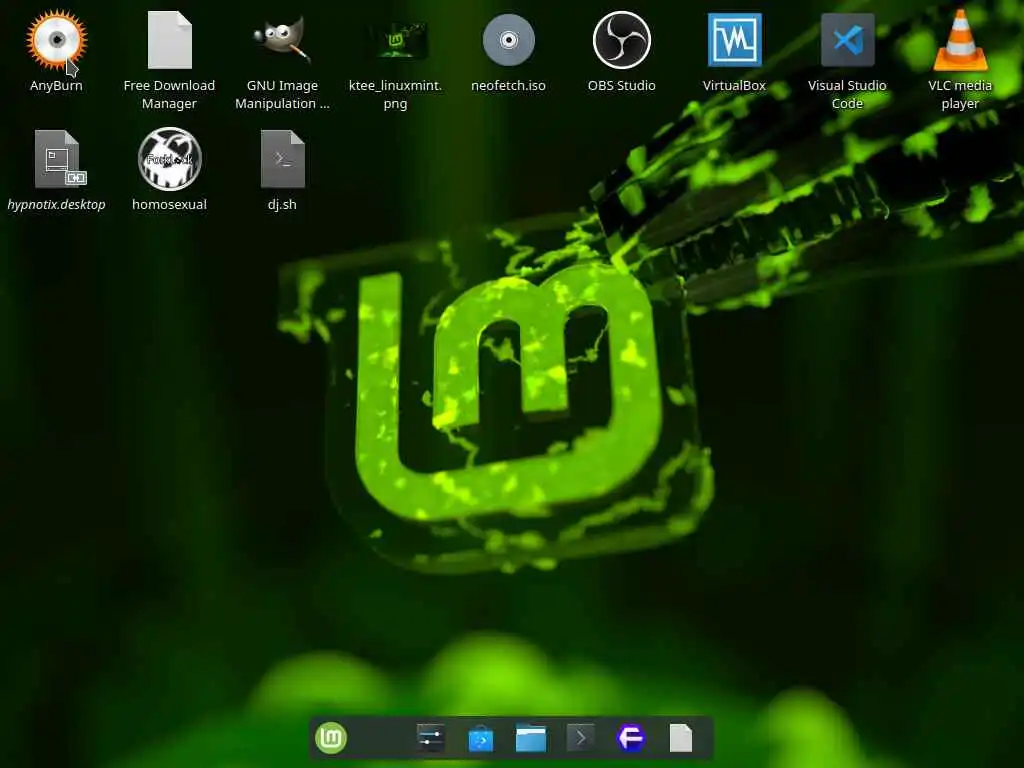Click the homosexual skull desktop icon

pos(169,159)
